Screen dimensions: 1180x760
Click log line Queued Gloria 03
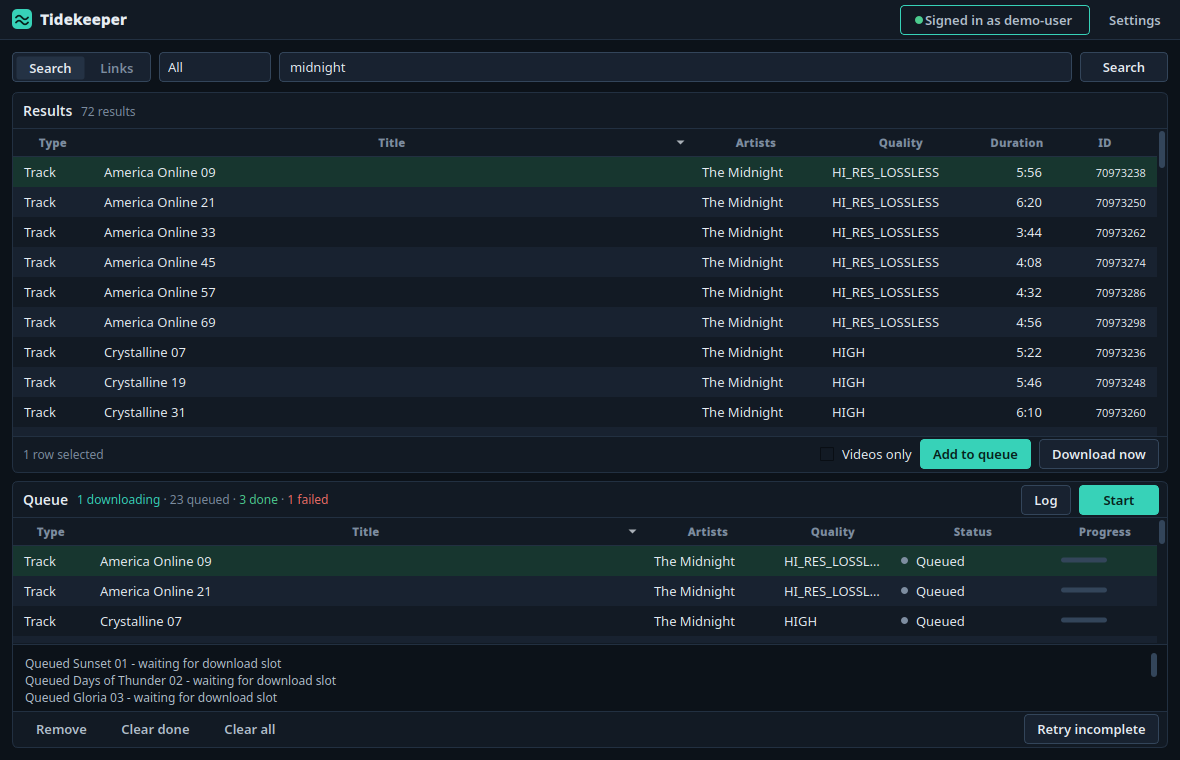click(x=151, y=698)
